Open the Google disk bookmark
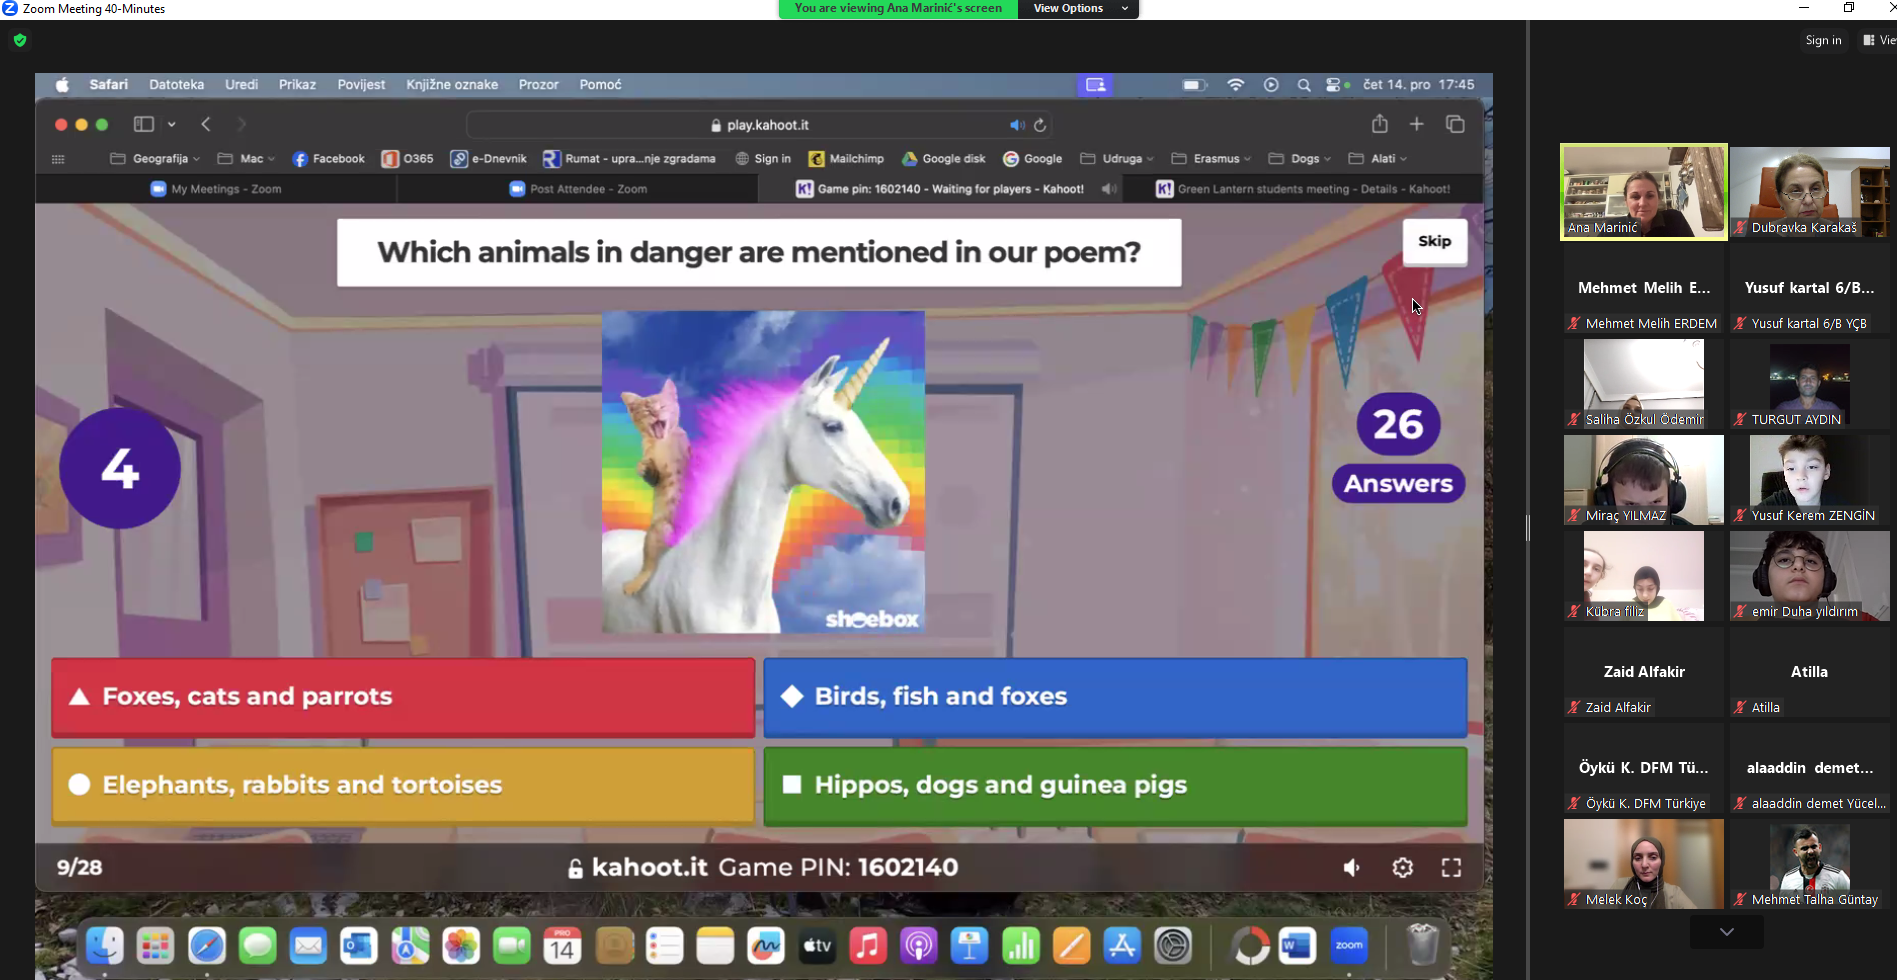Image resolution: width=1897 pixels, height=980 pixels. (x=943, y=159)
